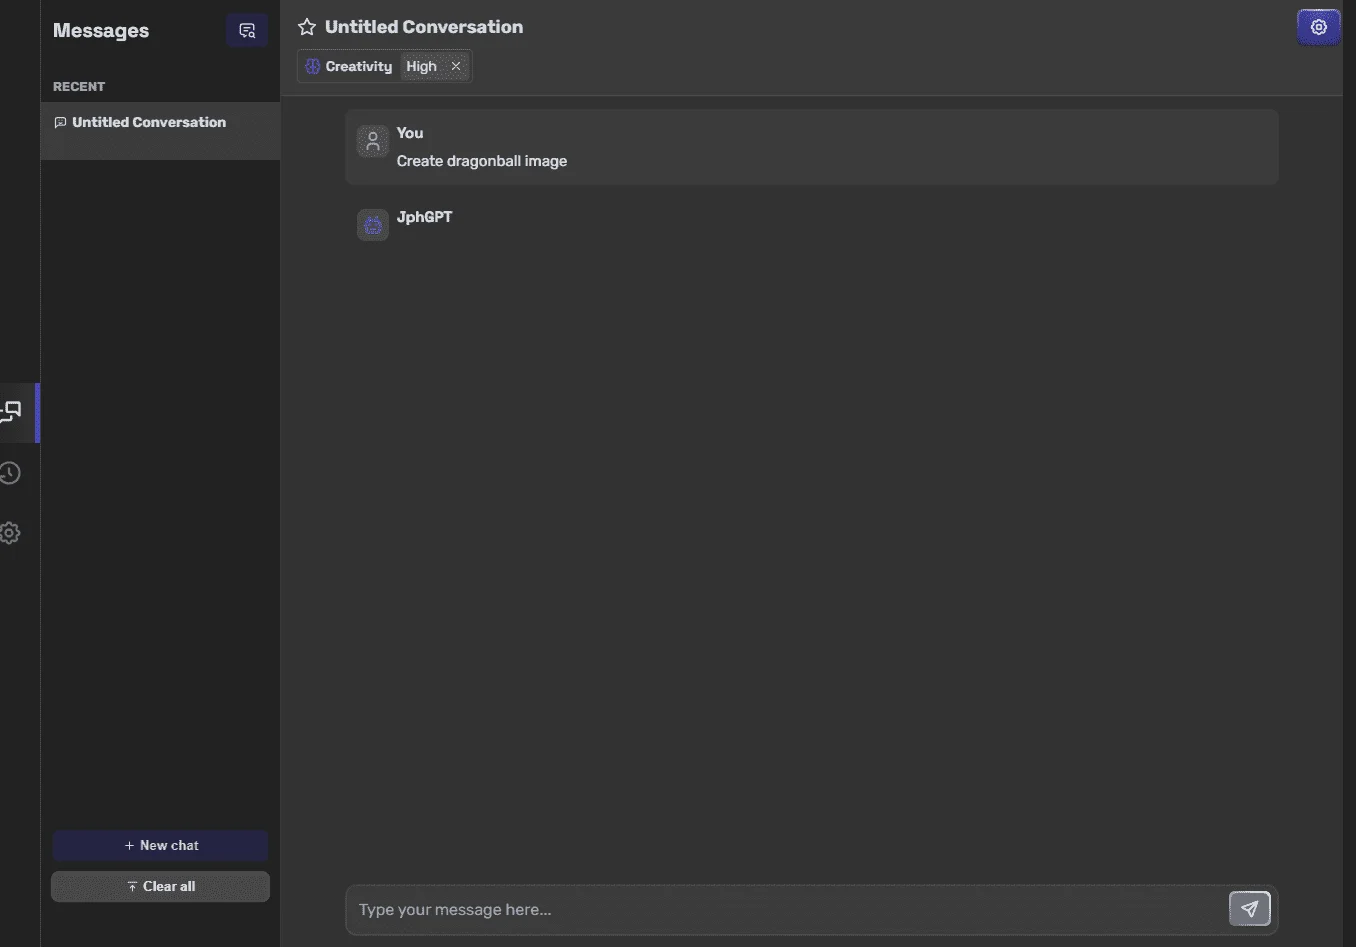Click the Create dragonball image message text
The width and height of the screenshot is (1356, 947).
(x=482, y=161)
